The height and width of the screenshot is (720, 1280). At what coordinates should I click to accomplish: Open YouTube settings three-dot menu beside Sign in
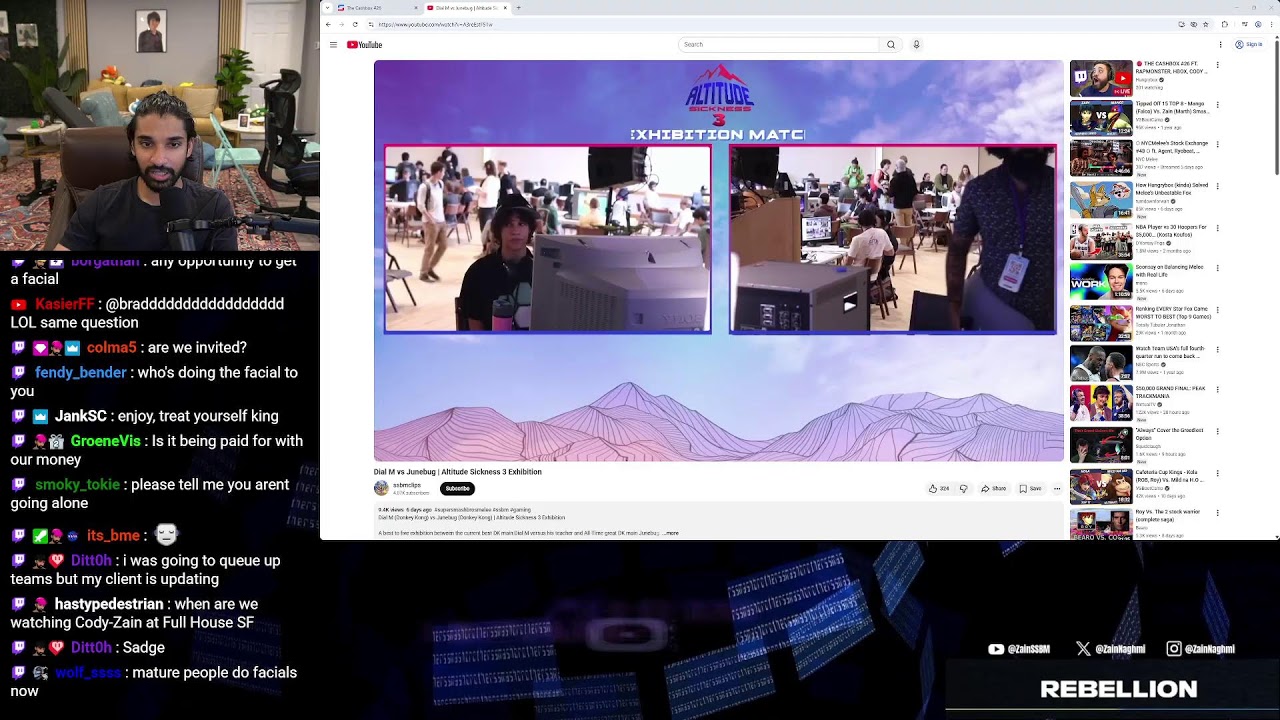point(1220,45)
